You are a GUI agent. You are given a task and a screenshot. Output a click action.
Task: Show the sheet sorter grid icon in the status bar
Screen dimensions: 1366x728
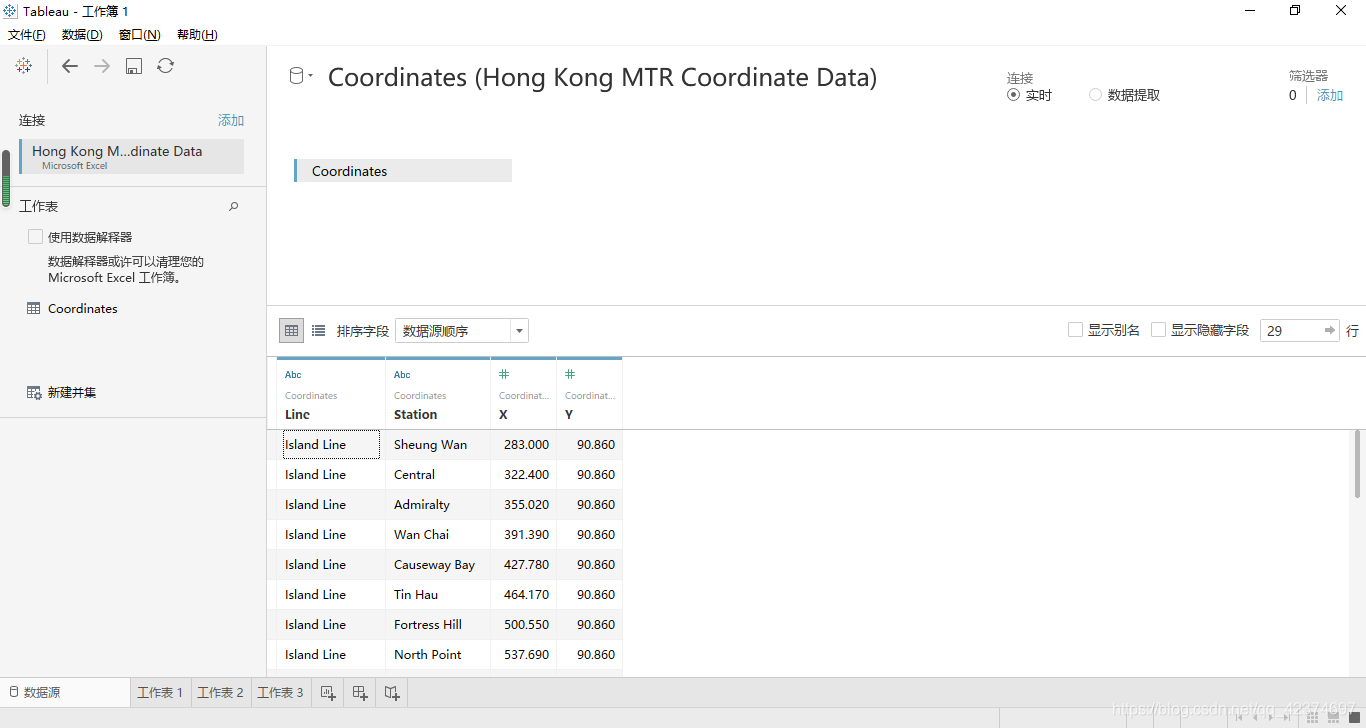[1313, 716]
